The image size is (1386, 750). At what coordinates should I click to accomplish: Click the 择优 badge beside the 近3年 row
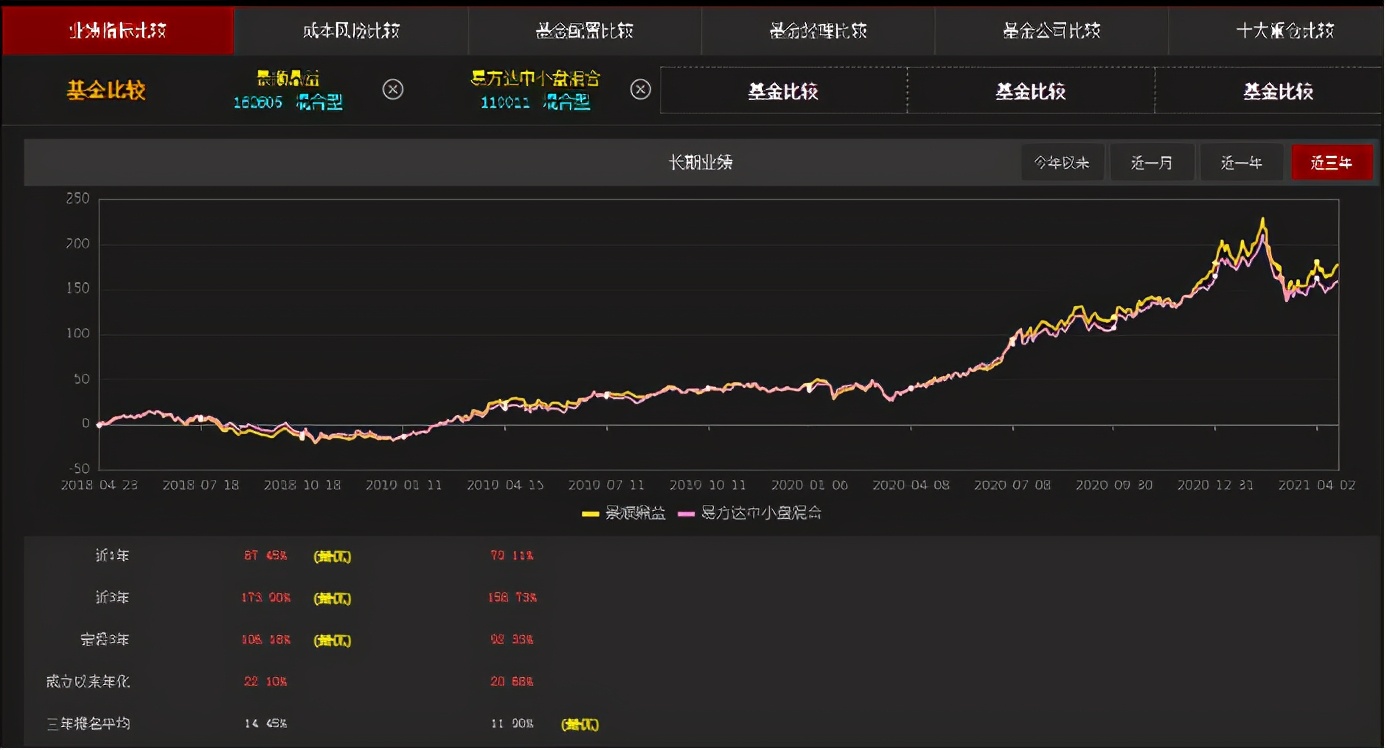tap(332, 598)
